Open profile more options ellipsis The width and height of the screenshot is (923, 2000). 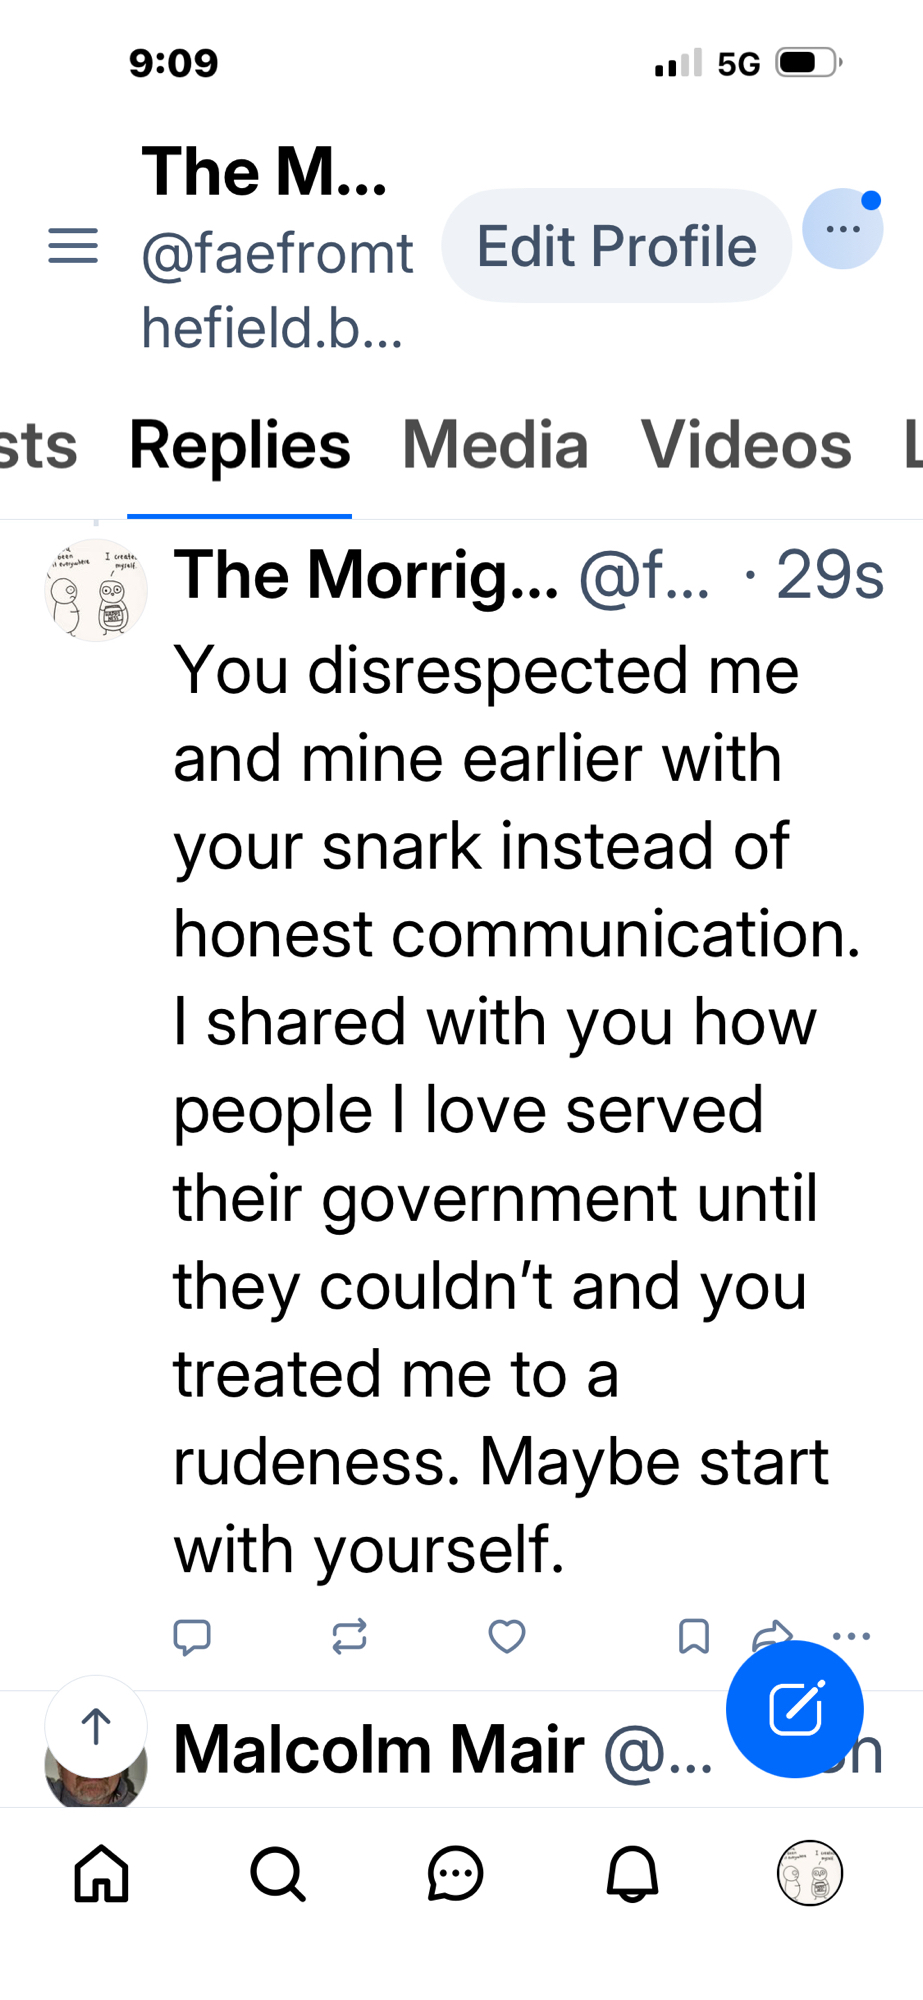842,230
